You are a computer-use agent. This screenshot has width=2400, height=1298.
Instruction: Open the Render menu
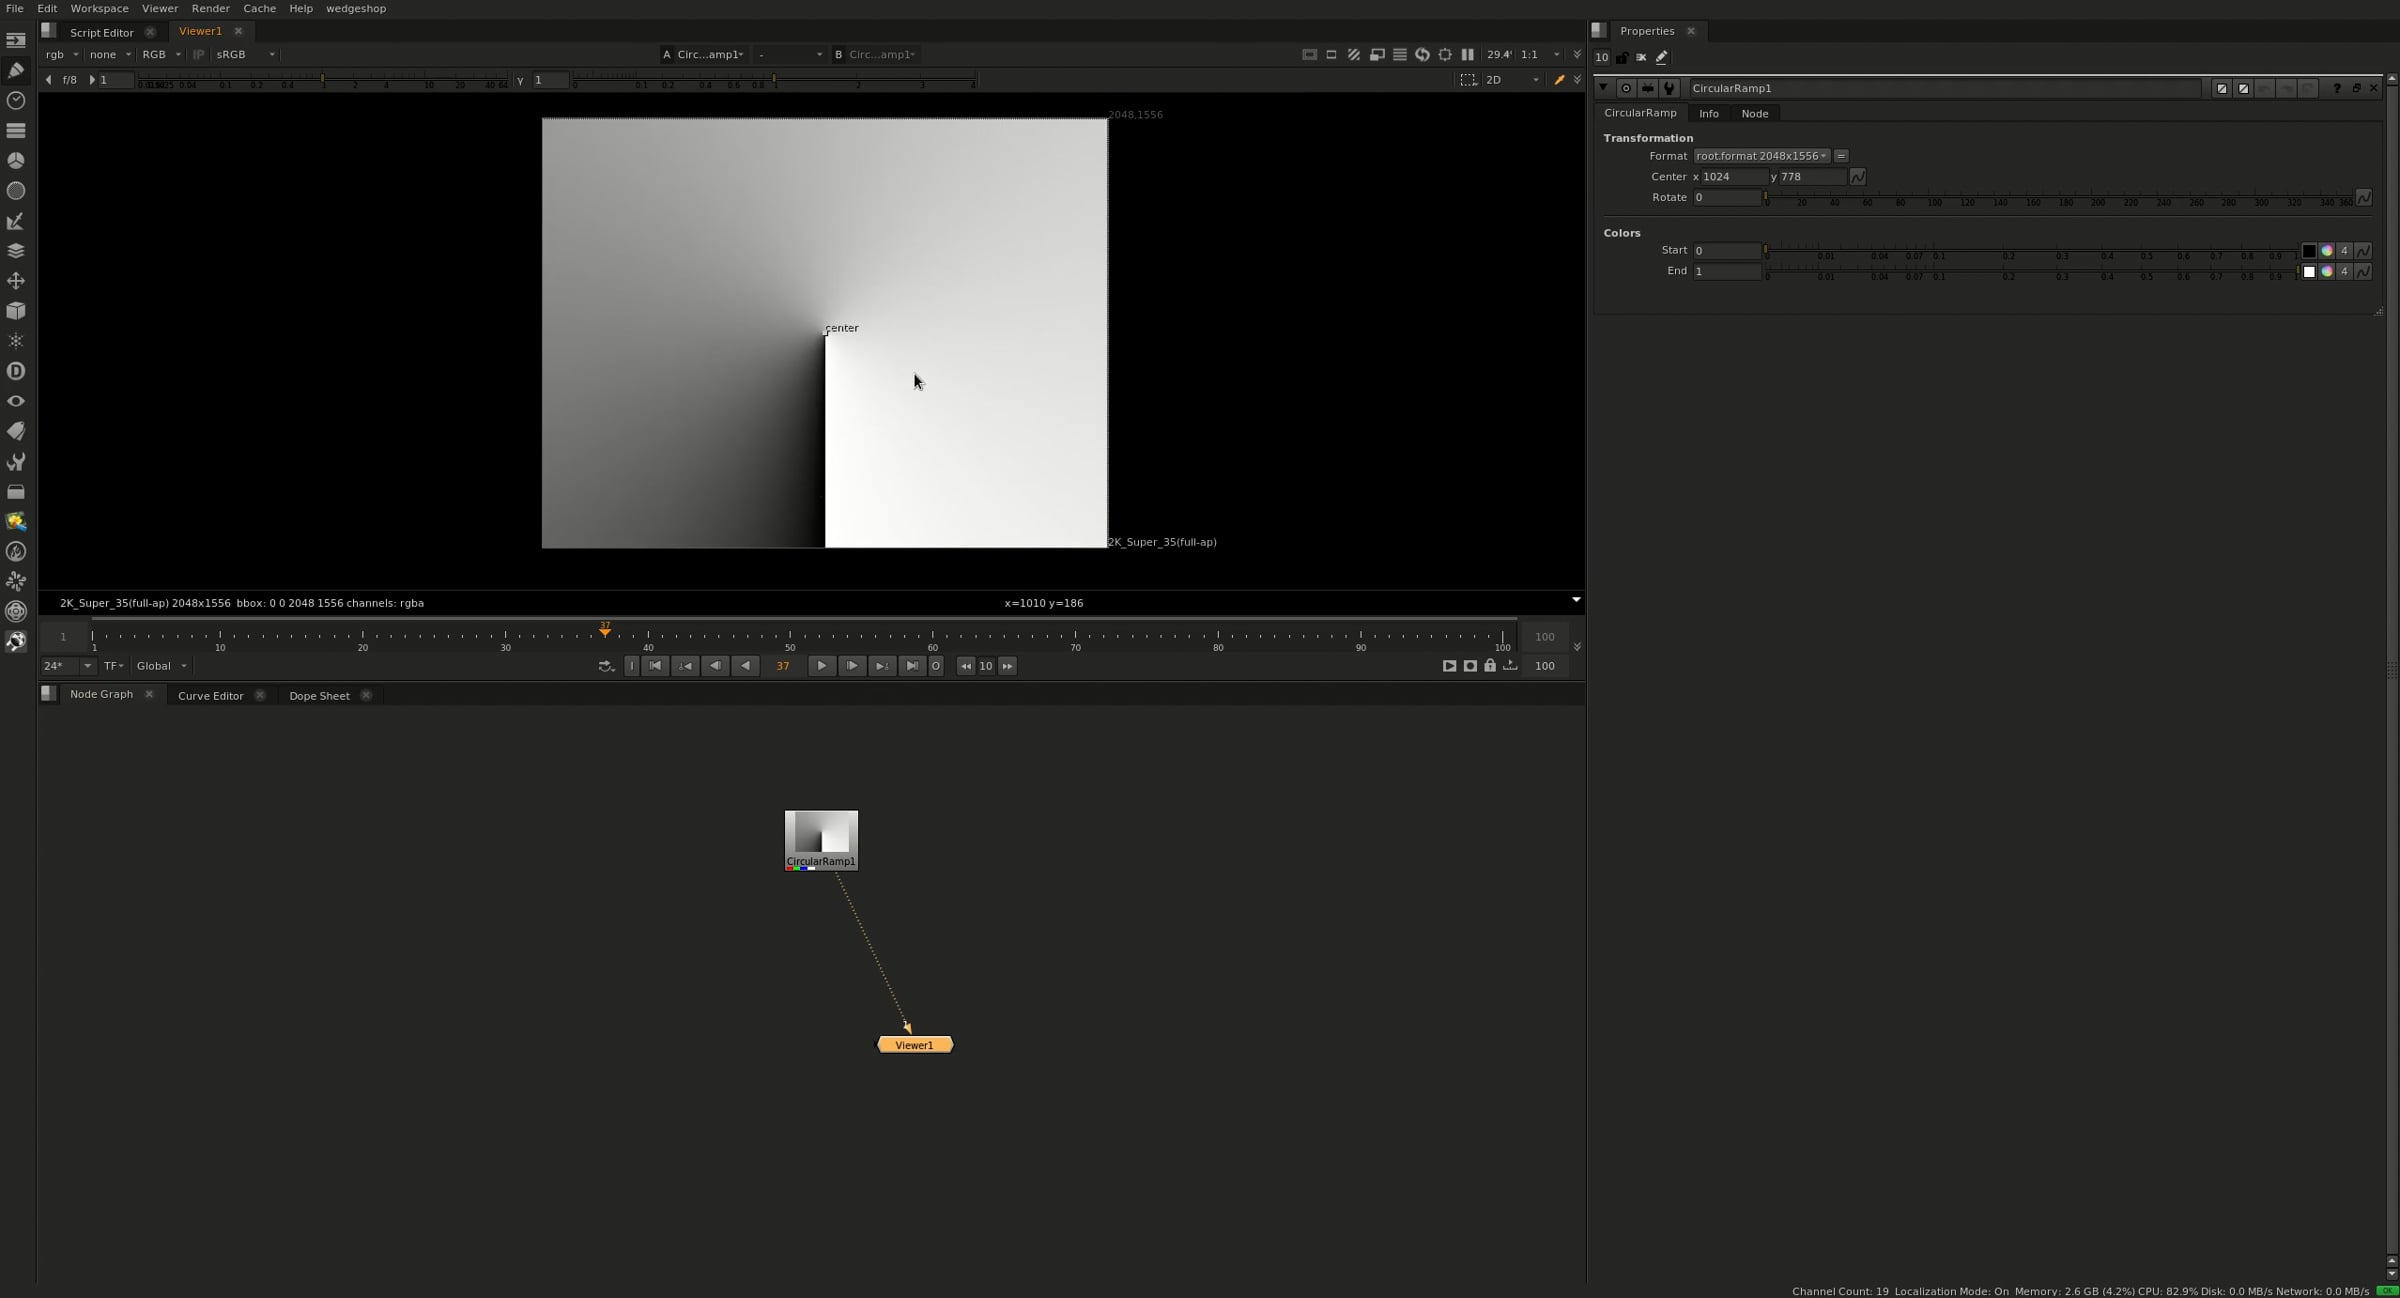210,9
